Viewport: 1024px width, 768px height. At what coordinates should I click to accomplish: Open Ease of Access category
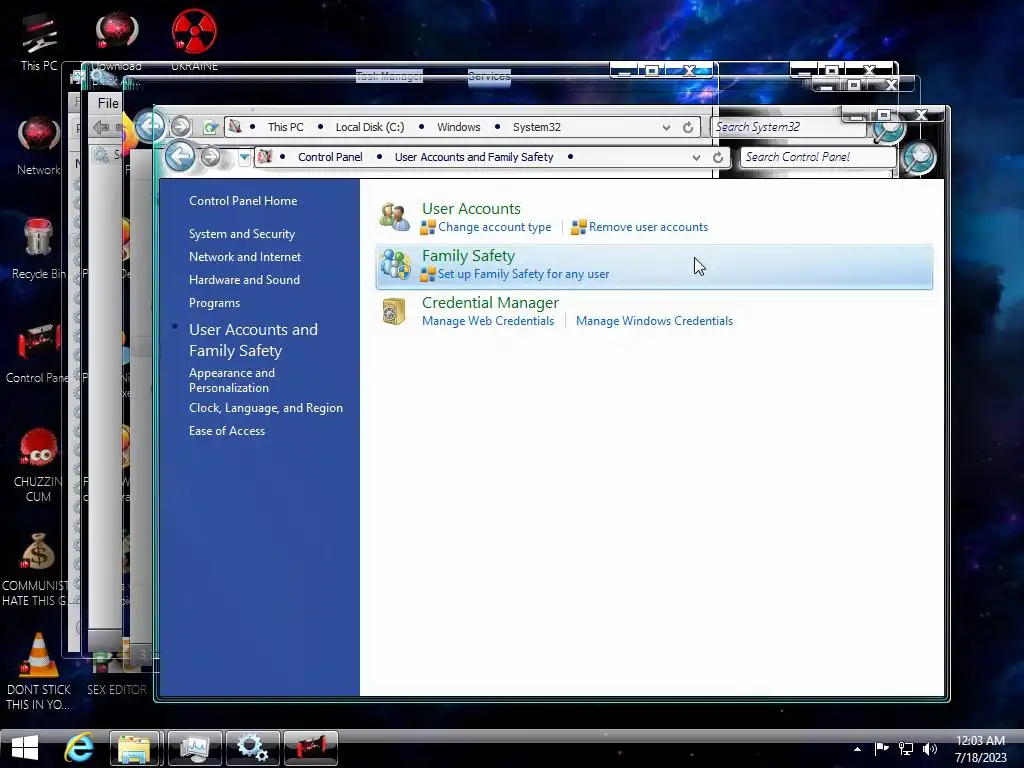227,431
